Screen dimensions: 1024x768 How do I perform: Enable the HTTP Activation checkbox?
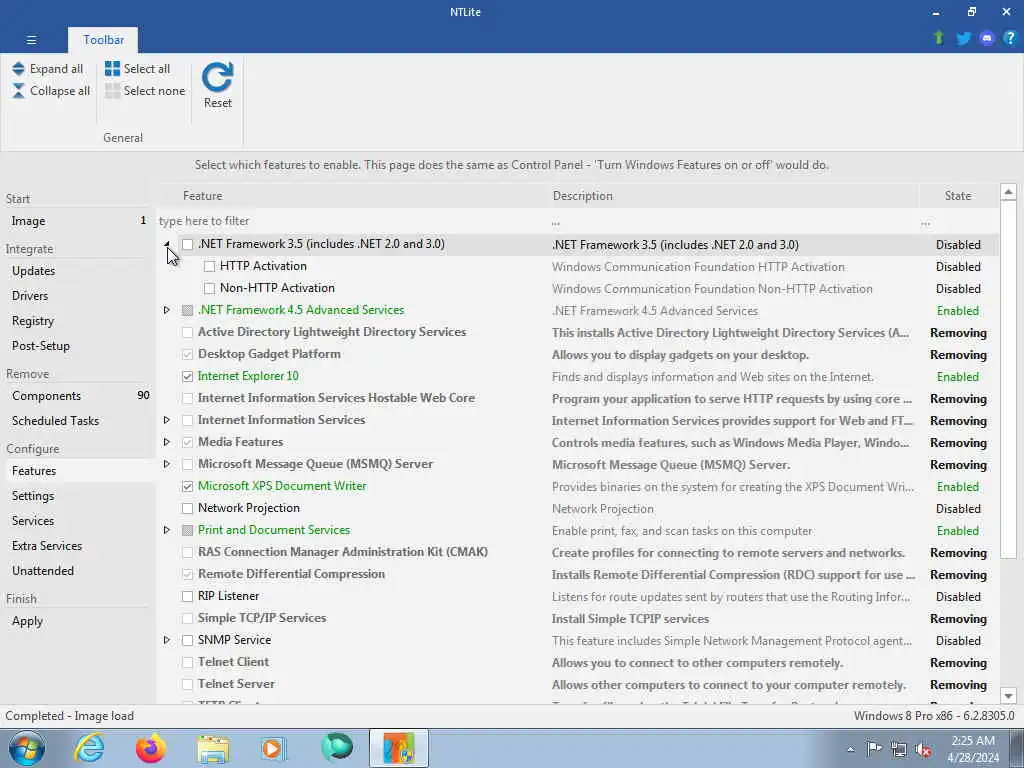click(209, 266)
